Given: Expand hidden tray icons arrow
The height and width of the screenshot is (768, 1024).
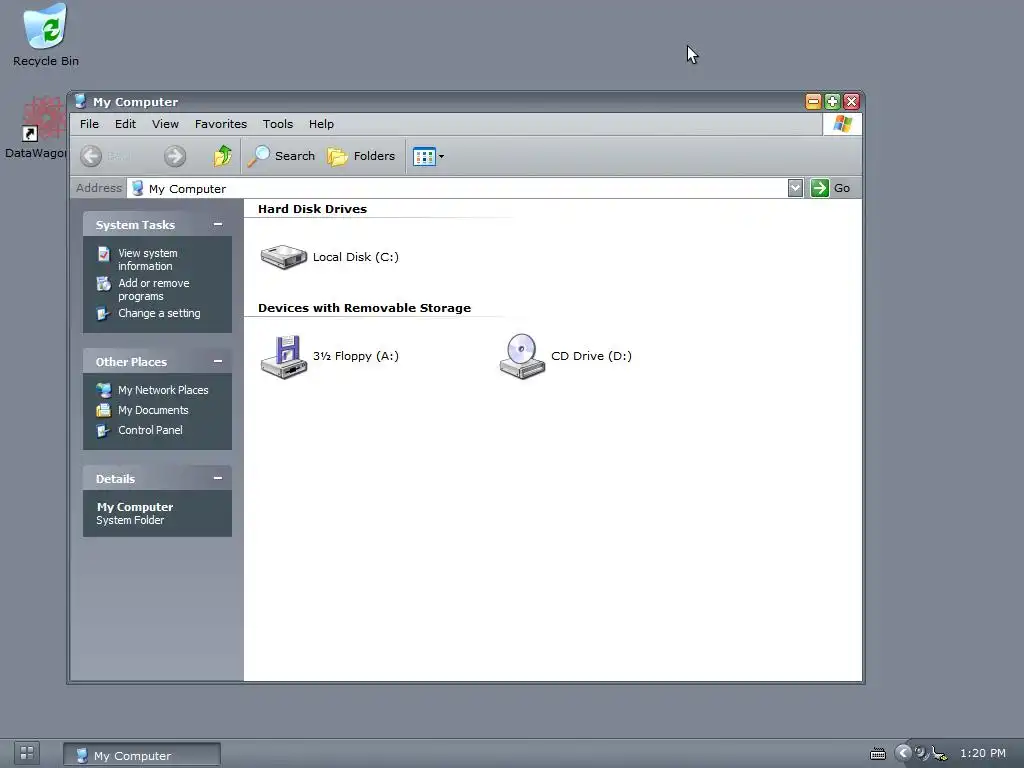Looking at the screenshot, I should [x=903, y=753].
